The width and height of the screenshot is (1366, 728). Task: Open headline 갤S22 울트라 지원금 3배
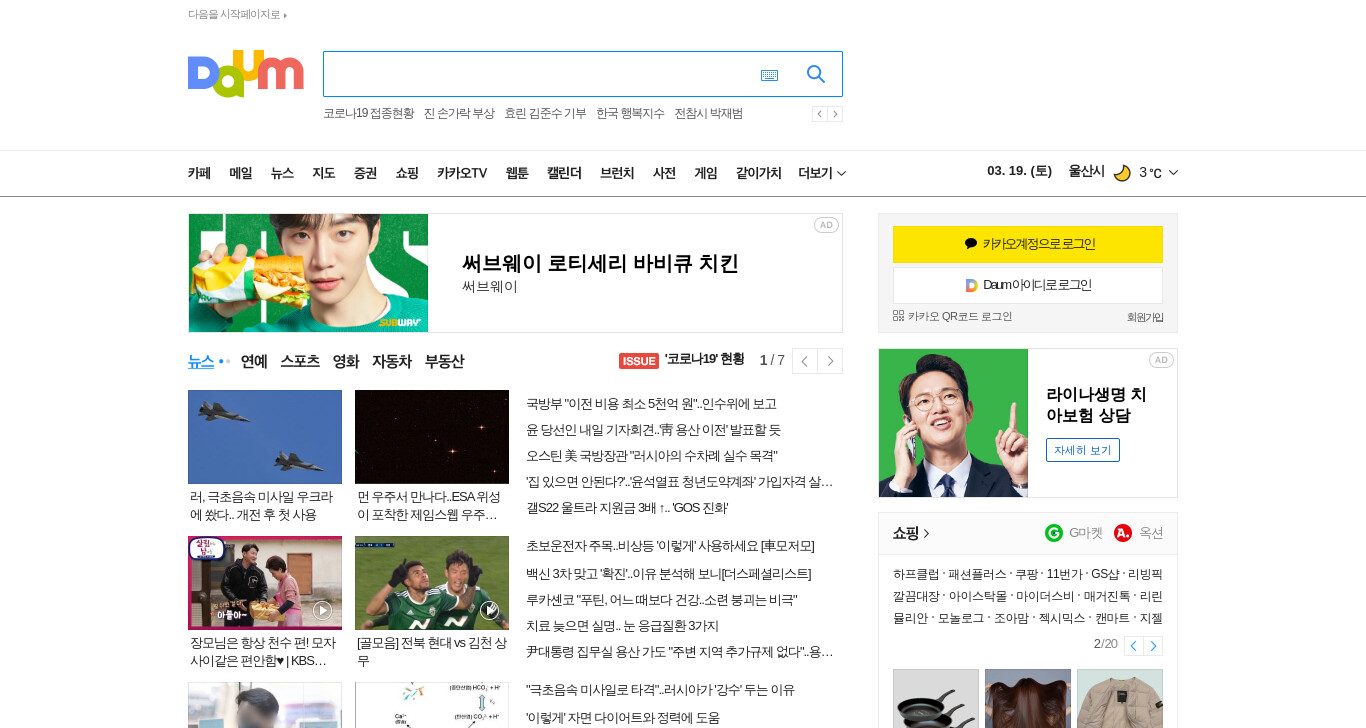(627, 508)
